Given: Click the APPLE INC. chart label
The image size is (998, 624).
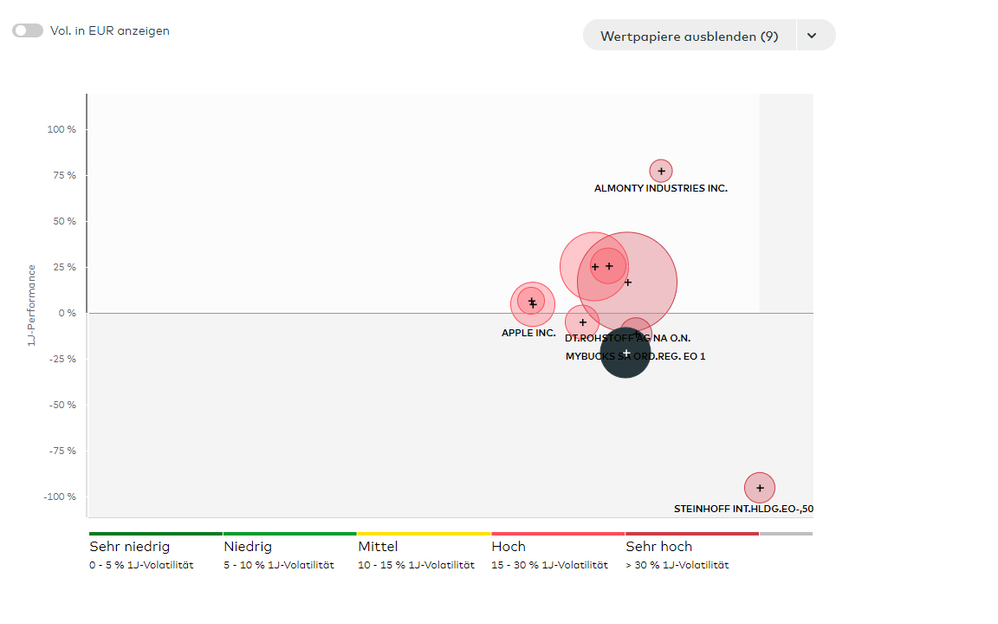Looking at the screenshot, I should point(528,332).
